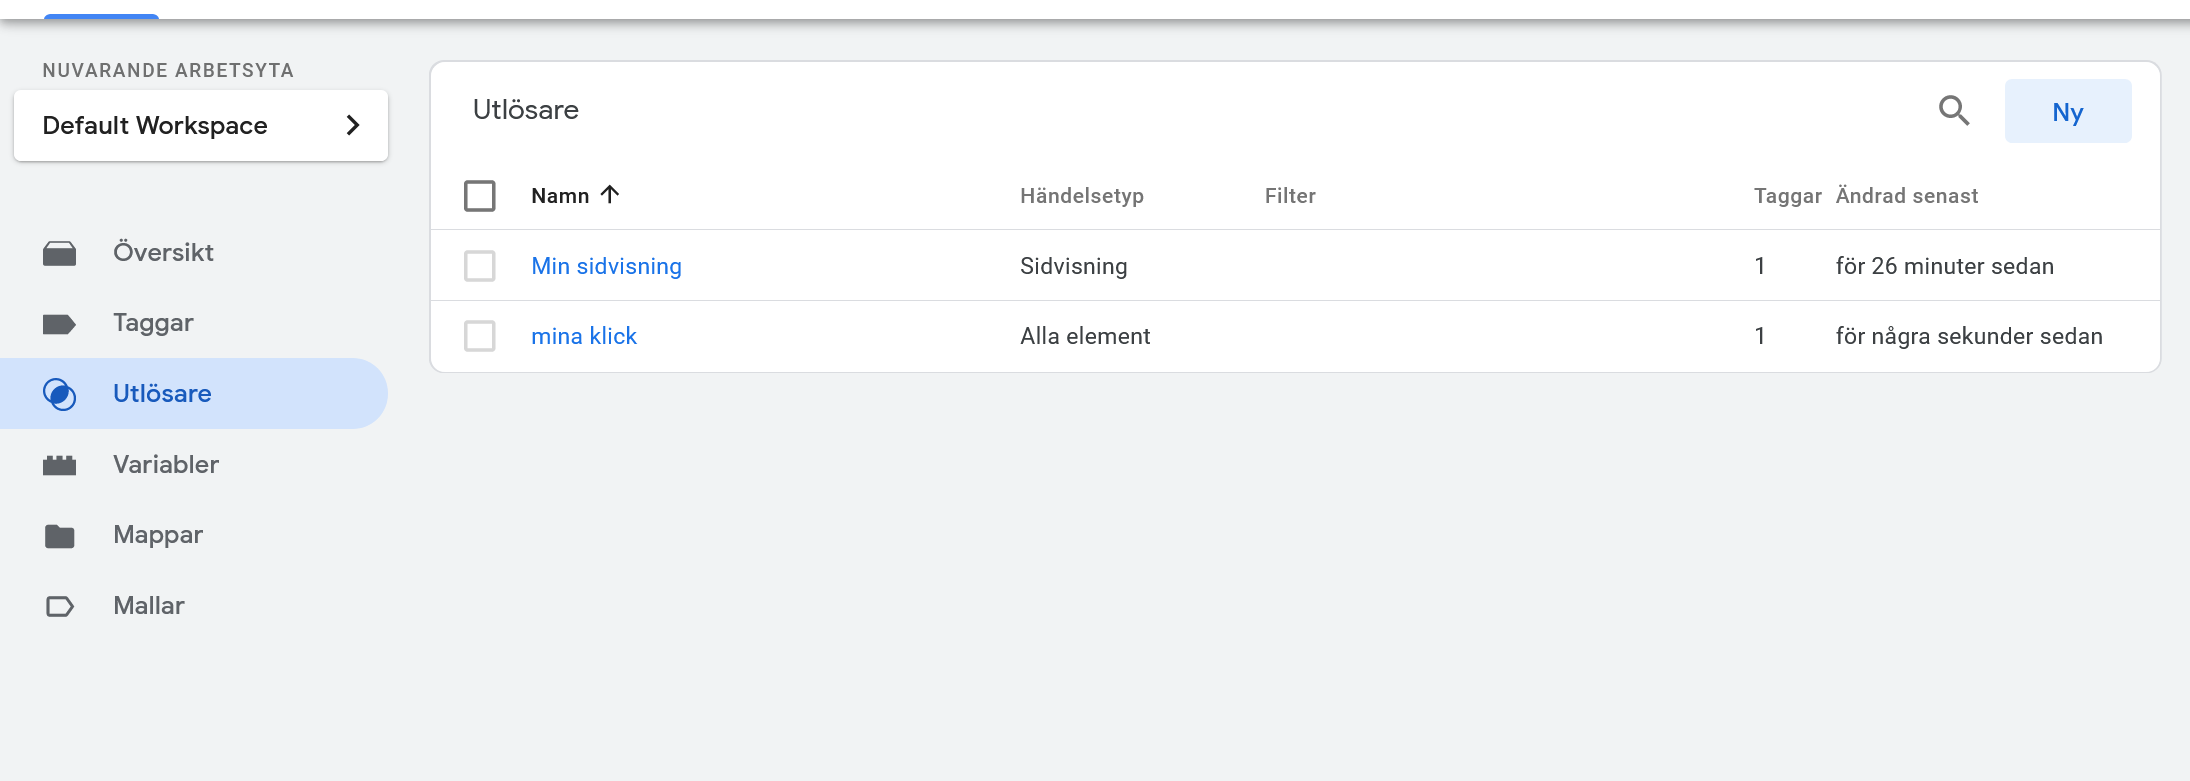Click the Utlösare trigger icon
This screenshot has height=781, width=2190.
point(60,394)
